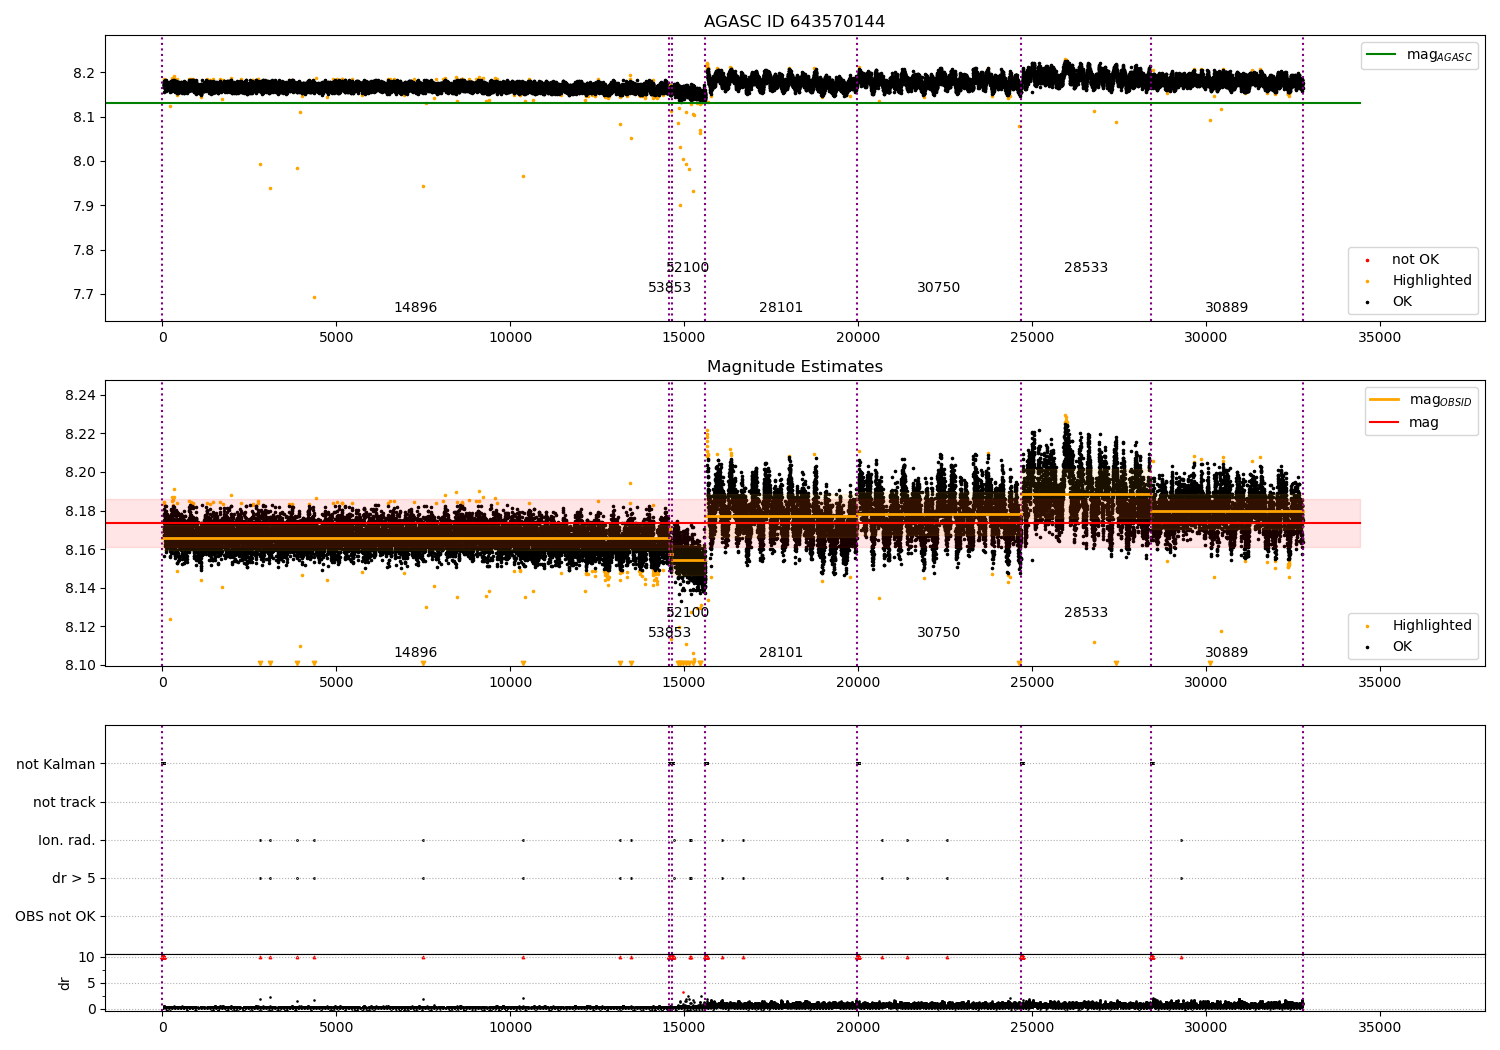Click y-axis tick 7.7 in top plot
The height and width of the screenshot is (1050, 1500).
click(x=84, y=294)
